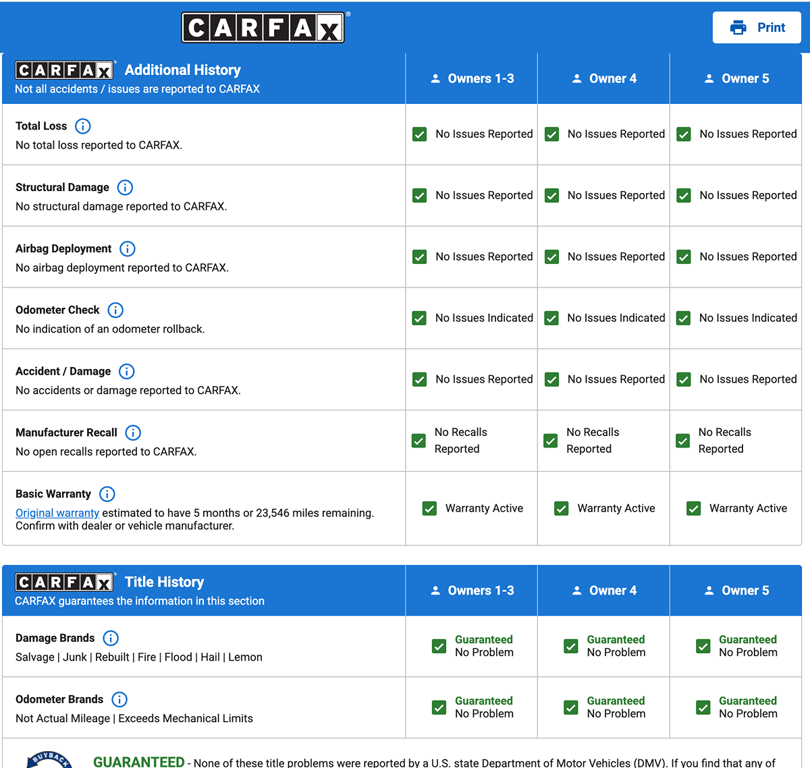The height and width of the screenshot is (768, 810).
Task: Click the CARFAX logo in the top header
Action: point(264,28)
